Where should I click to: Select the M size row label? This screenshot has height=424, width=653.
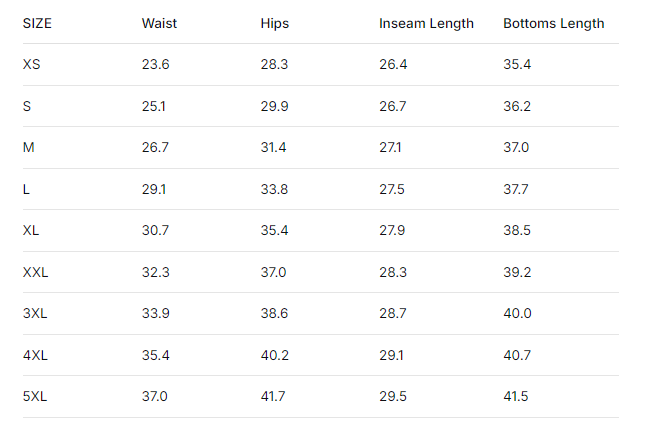28,148
